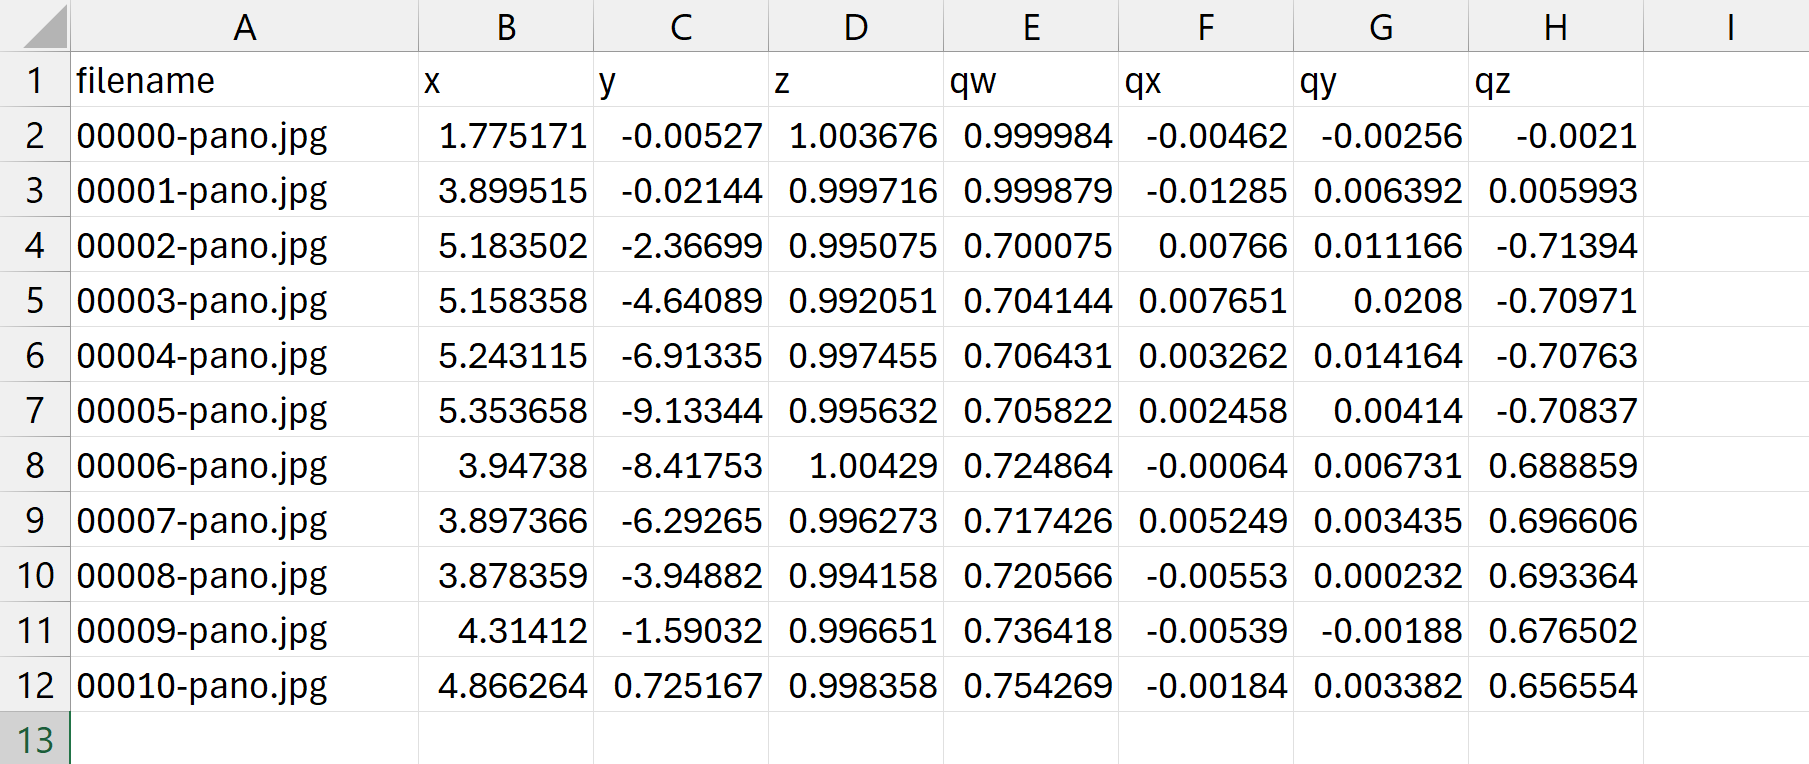
Task: Click x value 5.353658
Action: tap(506, 409)
